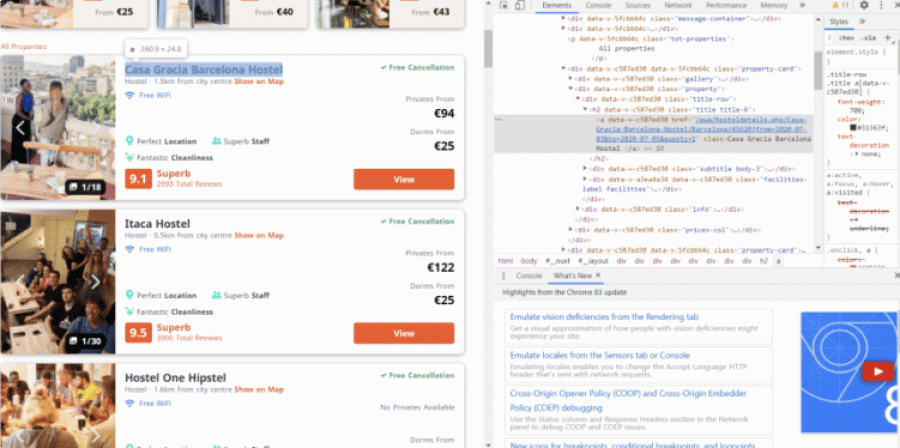
Task: Switch to the Elements panel tab
Action: (556, 6)
